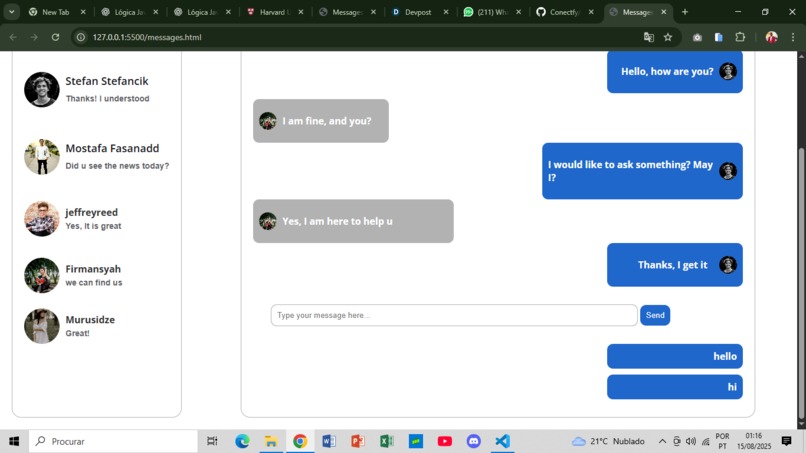806x453 pixels.
Task: Click the 'Great!' message preview
Action: click(77, 333)
